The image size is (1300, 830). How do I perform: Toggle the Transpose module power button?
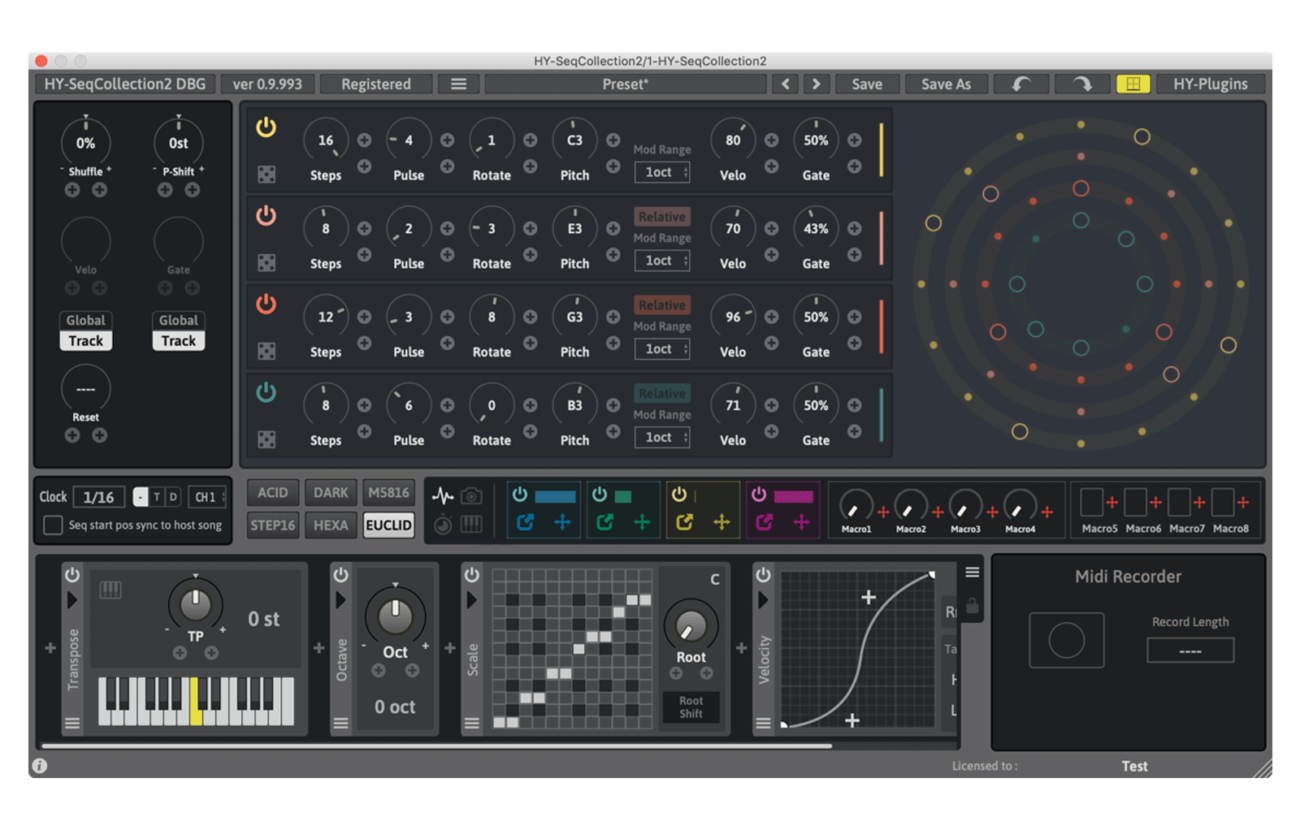pos(72,575)
